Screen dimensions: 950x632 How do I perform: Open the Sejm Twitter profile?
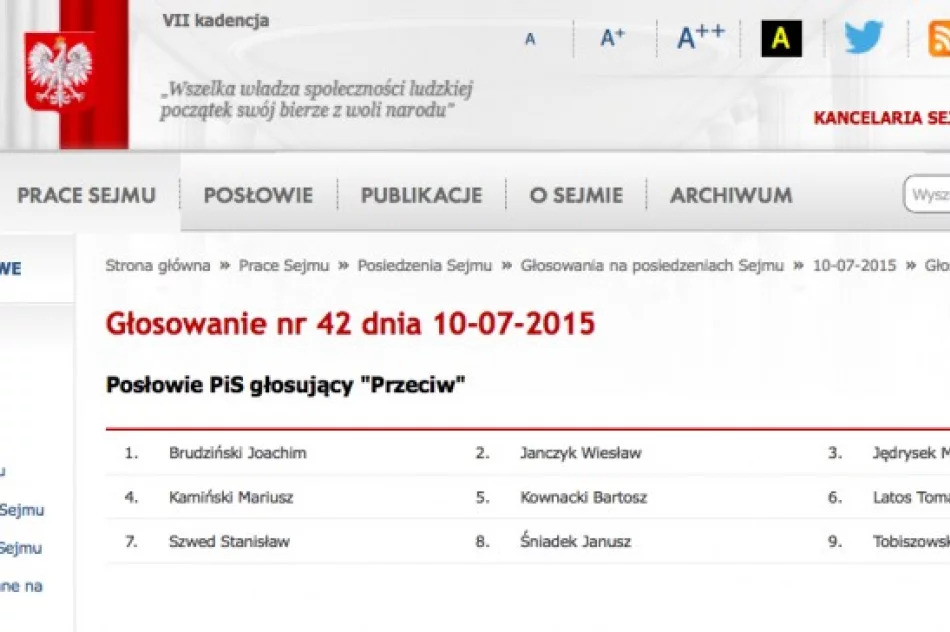[x=860, y=38]
